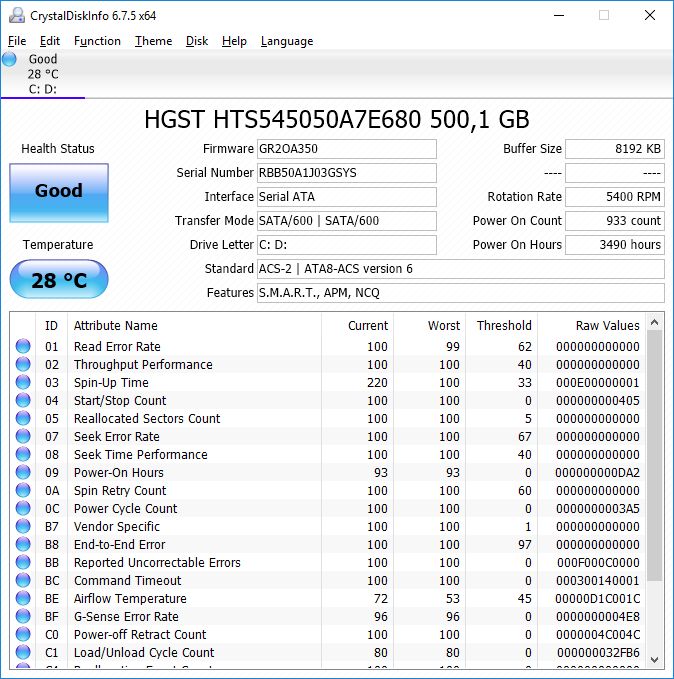Click the Raw Values column header

(592, 325)
